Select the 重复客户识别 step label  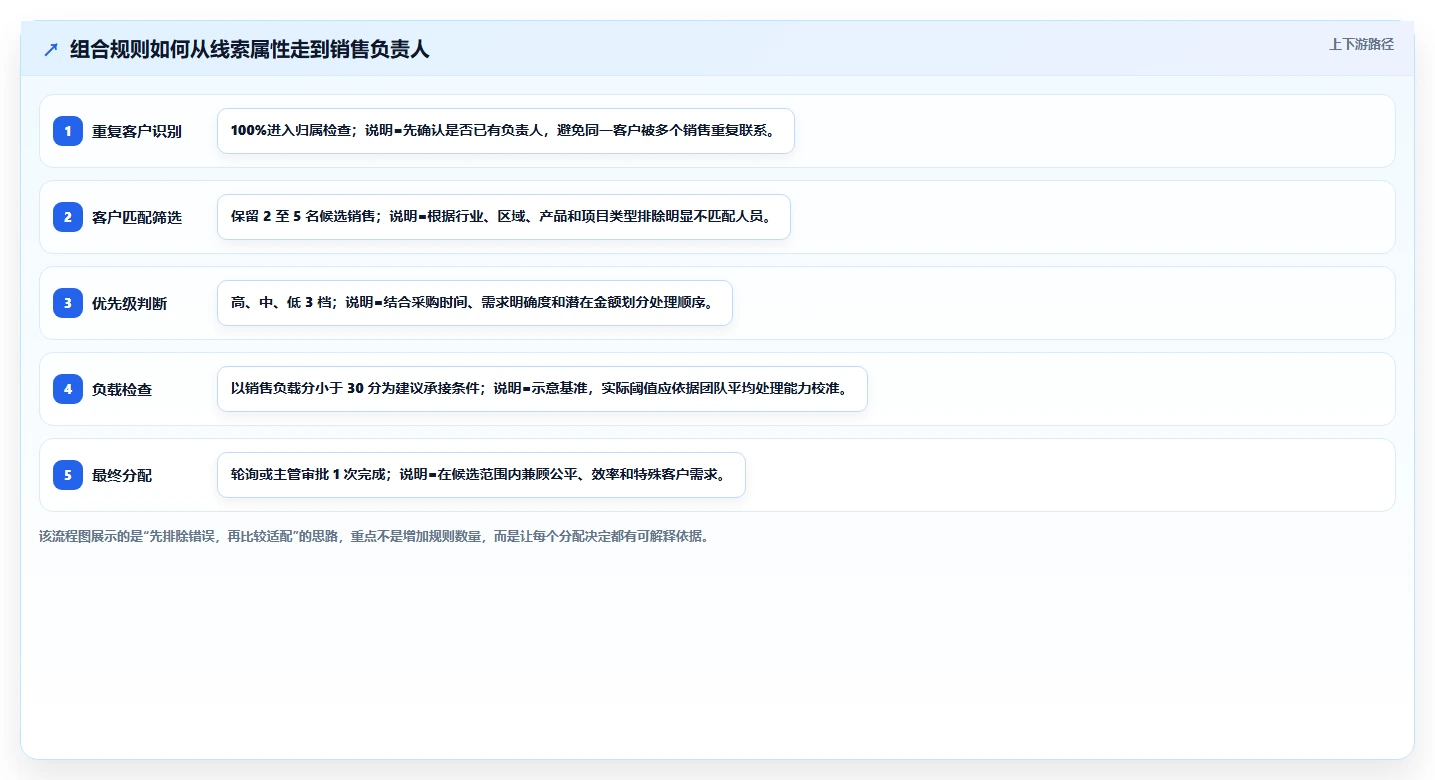[137, 131]
